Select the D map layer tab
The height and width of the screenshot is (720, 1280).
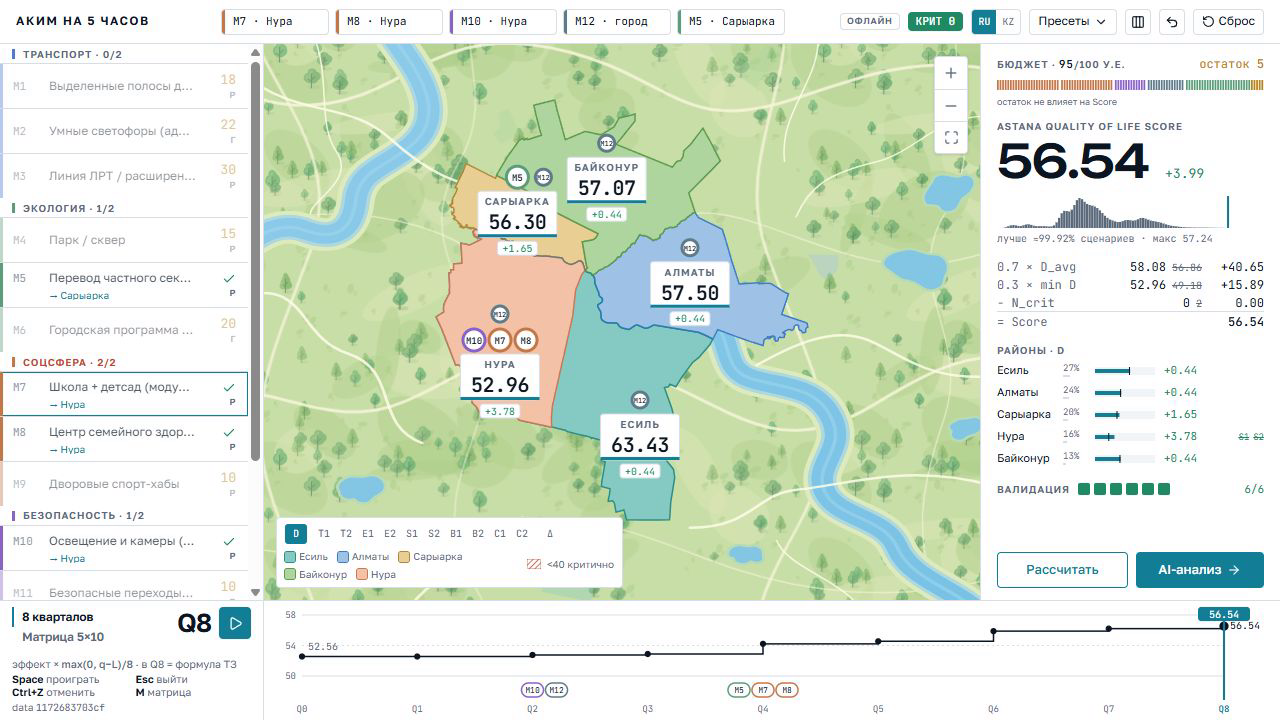pyautogui.click(x=296, y=534)
